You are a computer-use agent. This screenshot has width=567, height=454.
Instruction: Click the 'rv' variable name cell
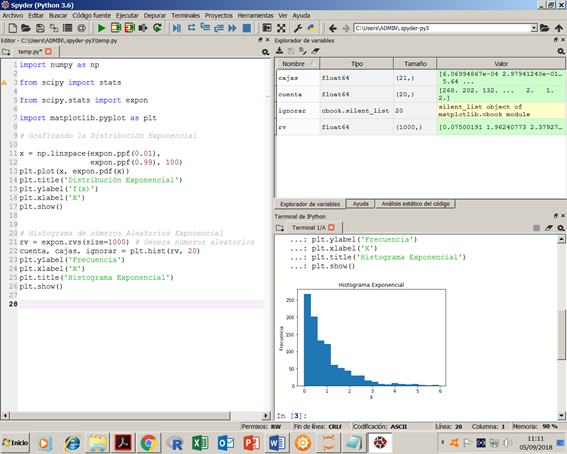(x=298, y=127)
